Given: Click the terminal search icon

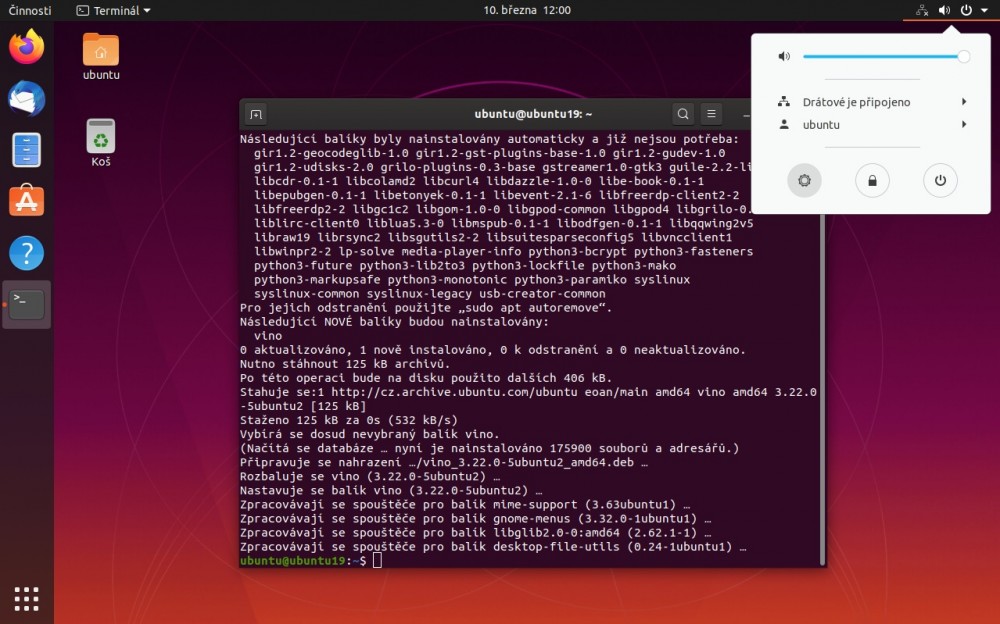Looking at the screenshot, I should pyautogui.click(x=683, y=114).
